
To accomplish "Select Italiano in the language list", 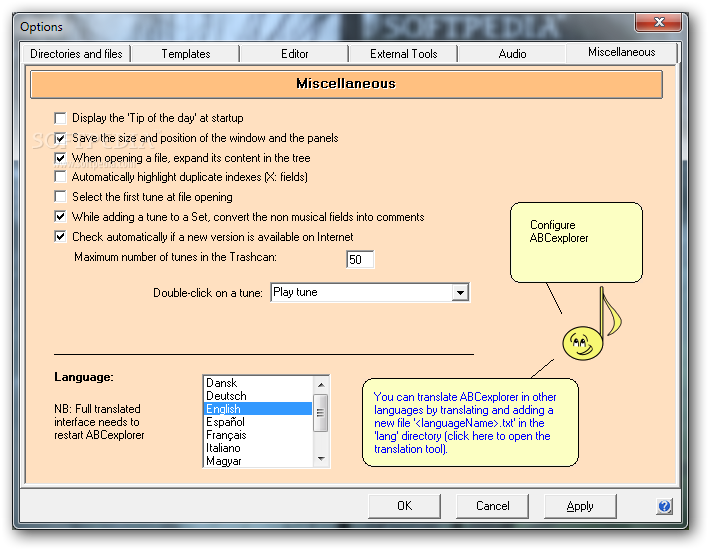I will (258, 448).
